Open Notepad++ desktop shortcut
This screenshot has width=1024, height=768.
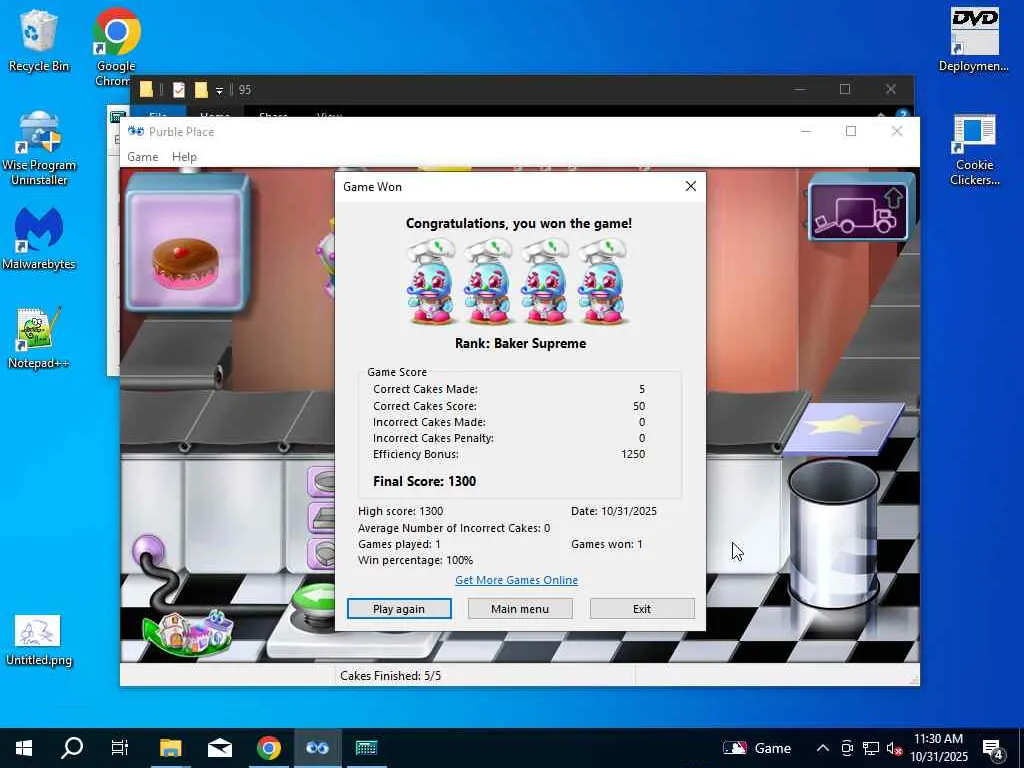(39, 338)
